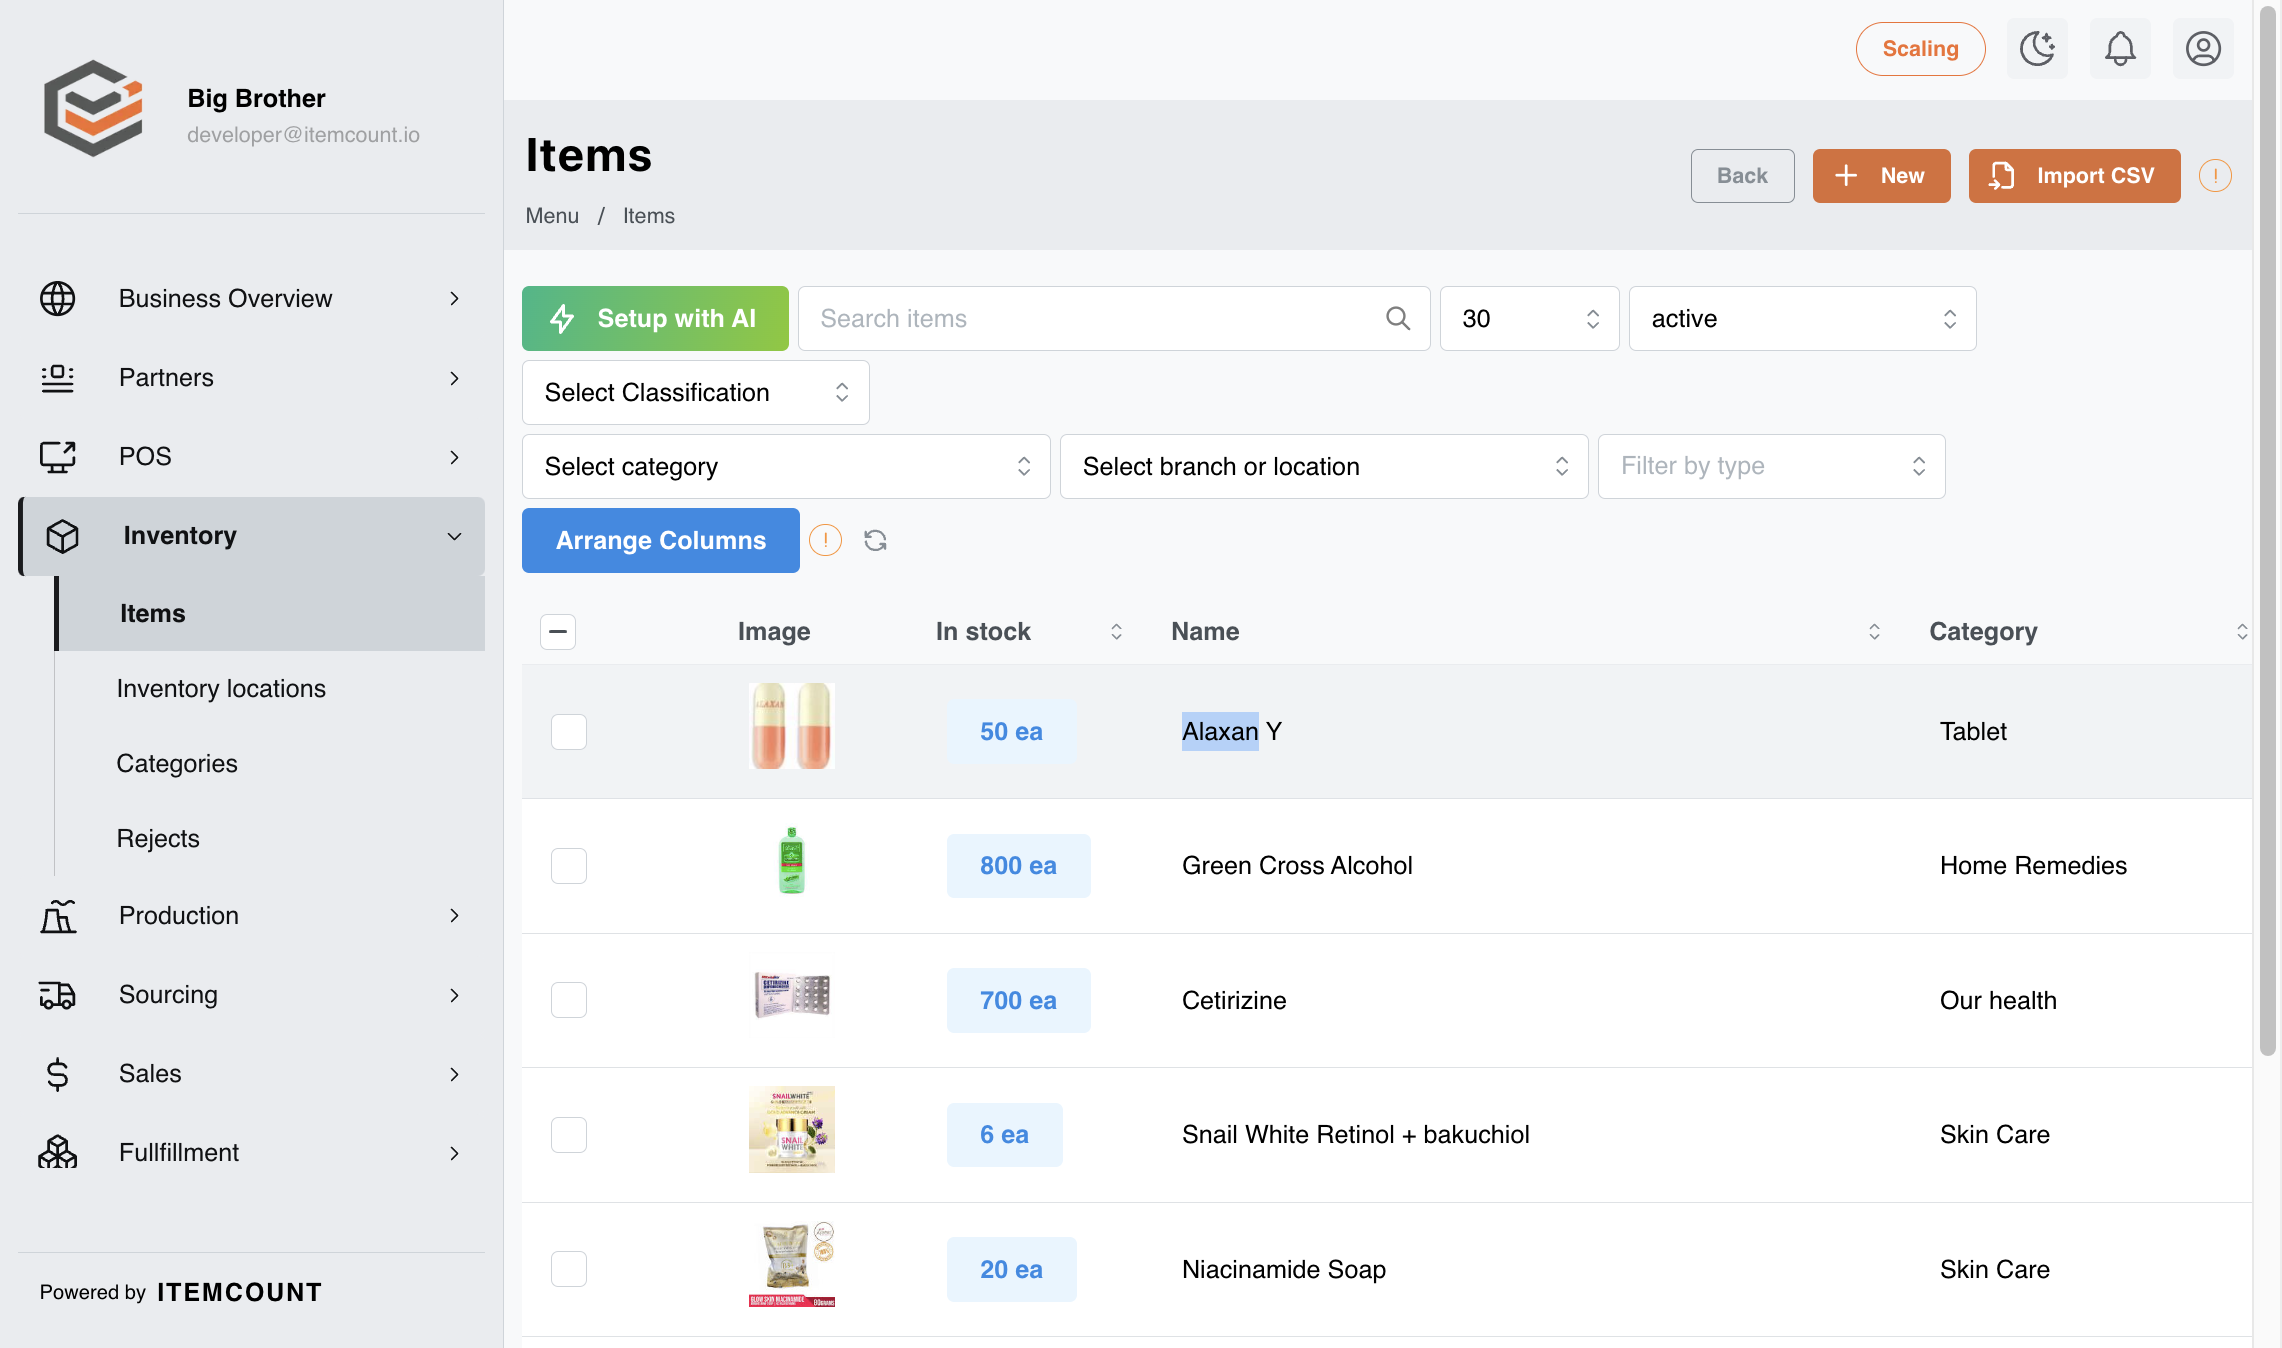The image size is (2282, 1348).
Task: Click the magnifier icon in search box
Action: click(x=1398, y=318)
